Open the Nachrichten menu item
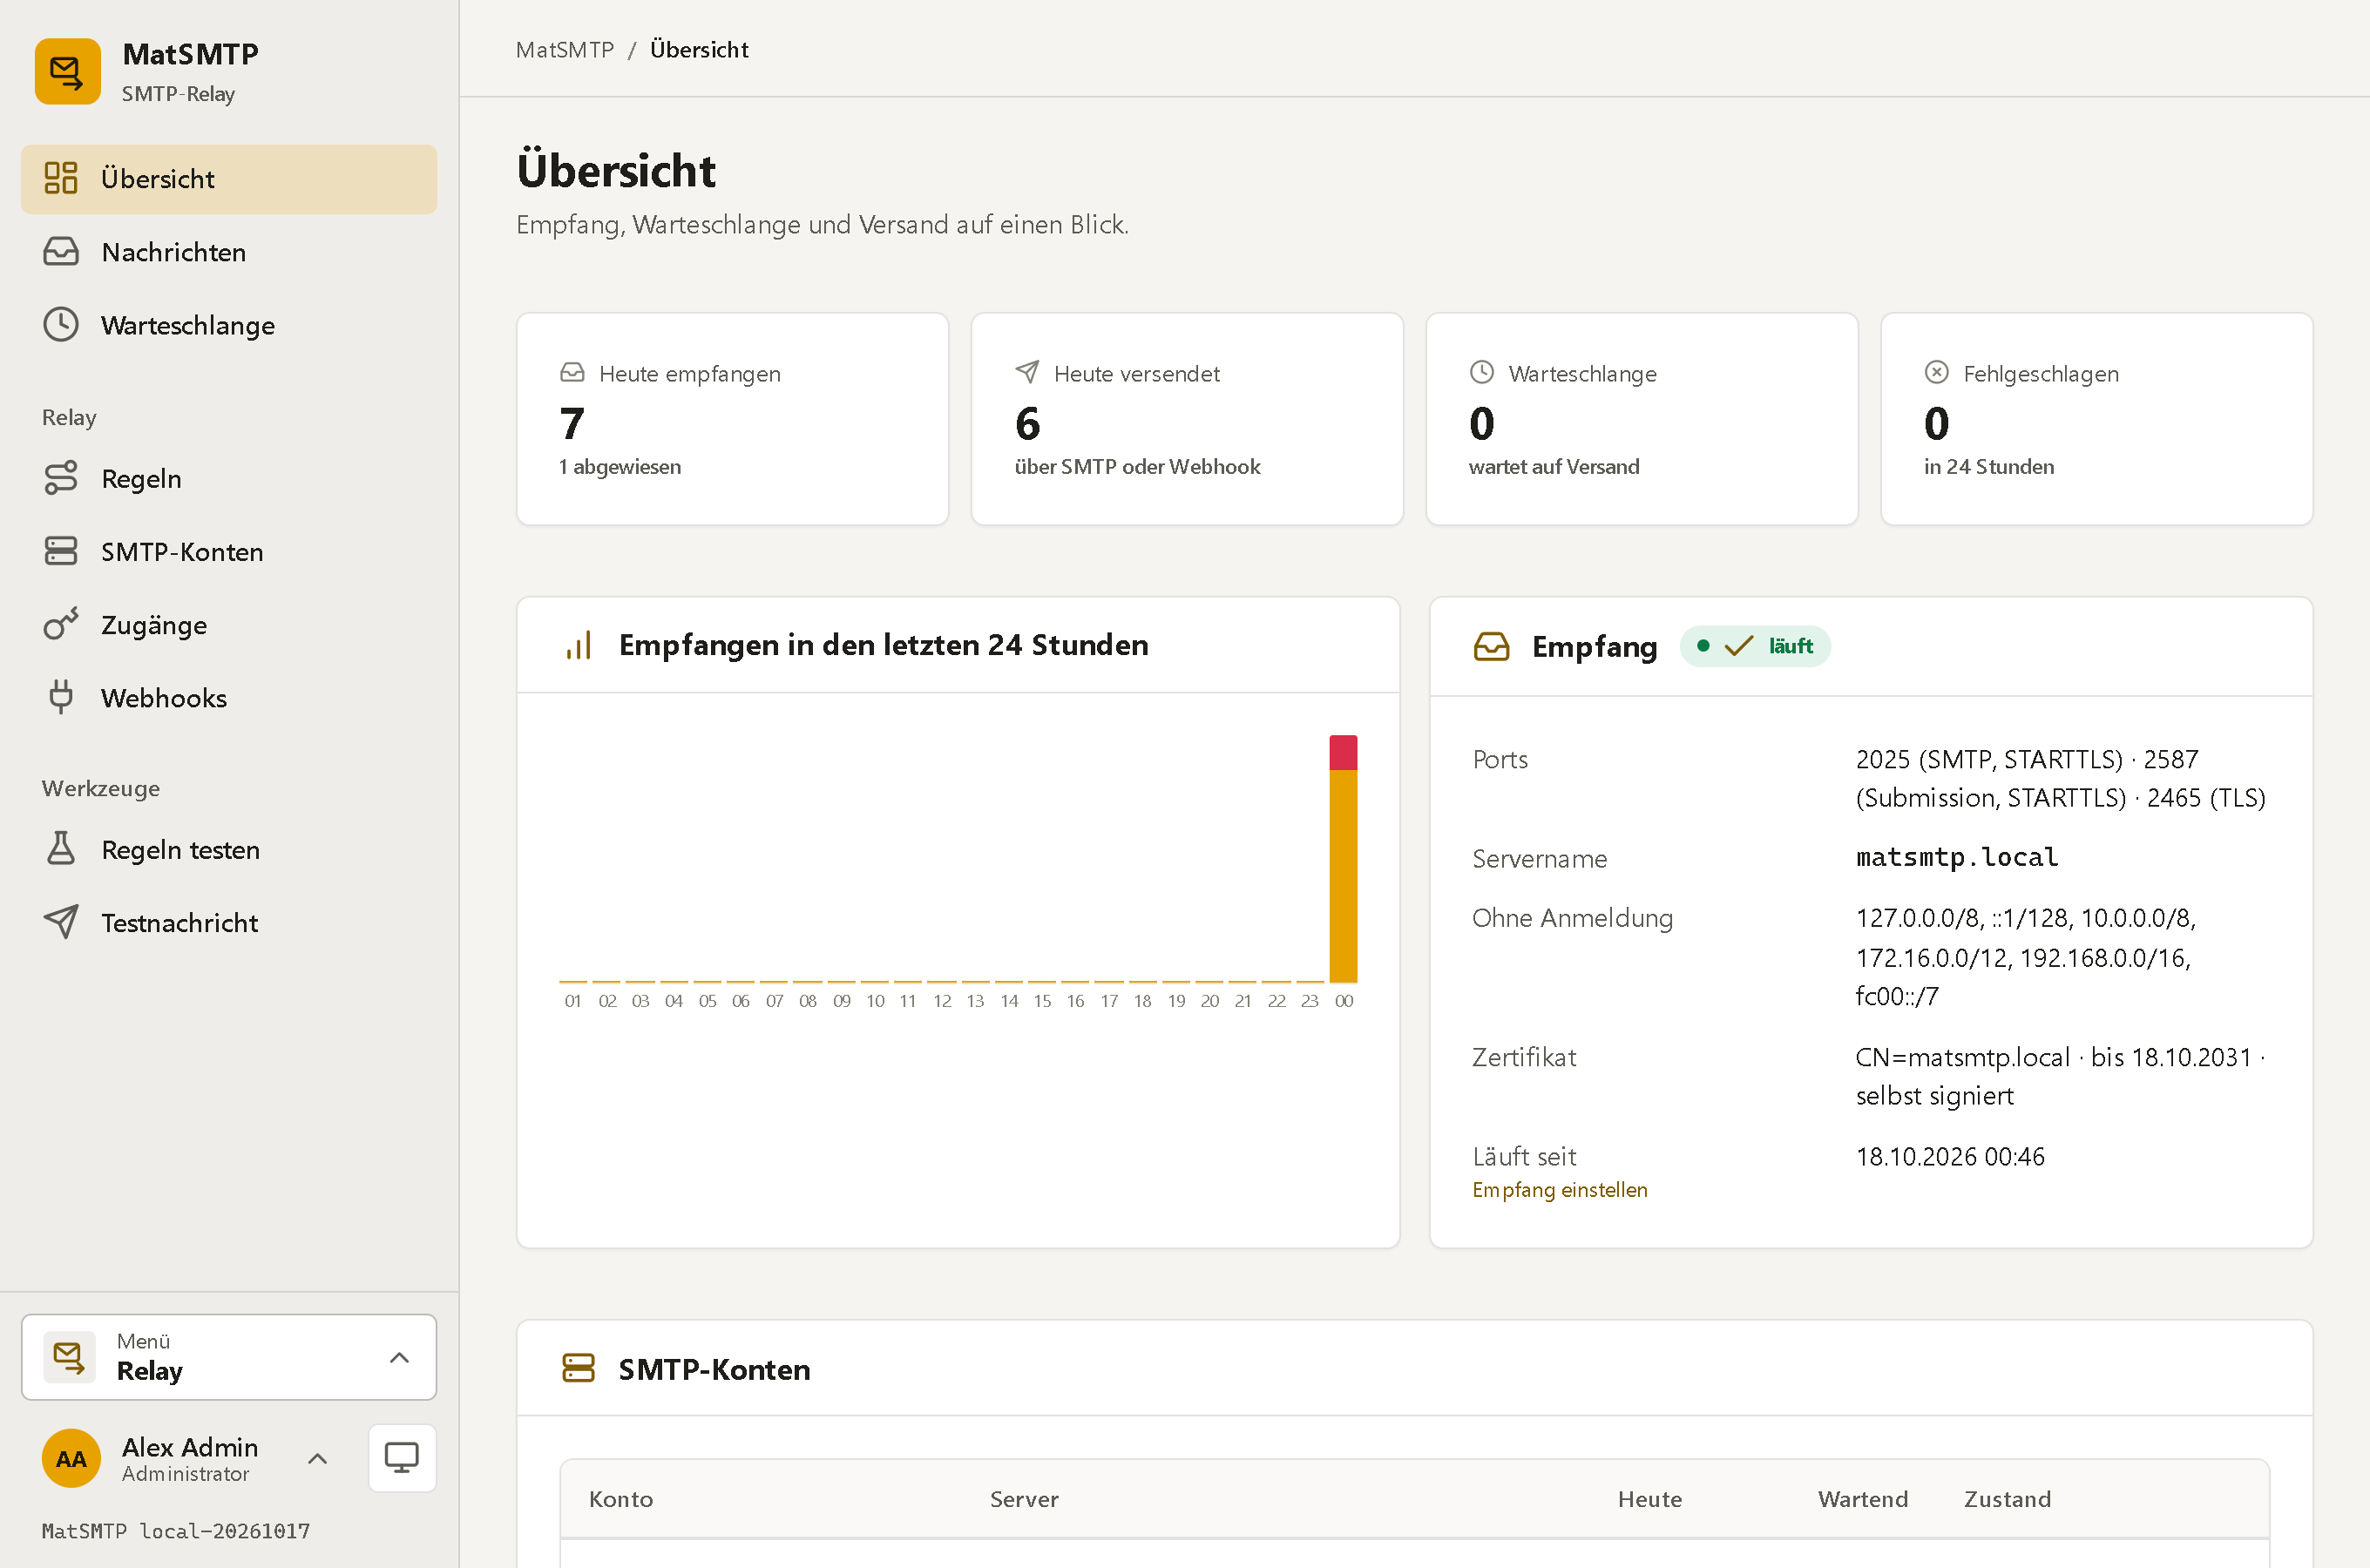This screenshot has width=2370, height=1568. tap(229, 252)
